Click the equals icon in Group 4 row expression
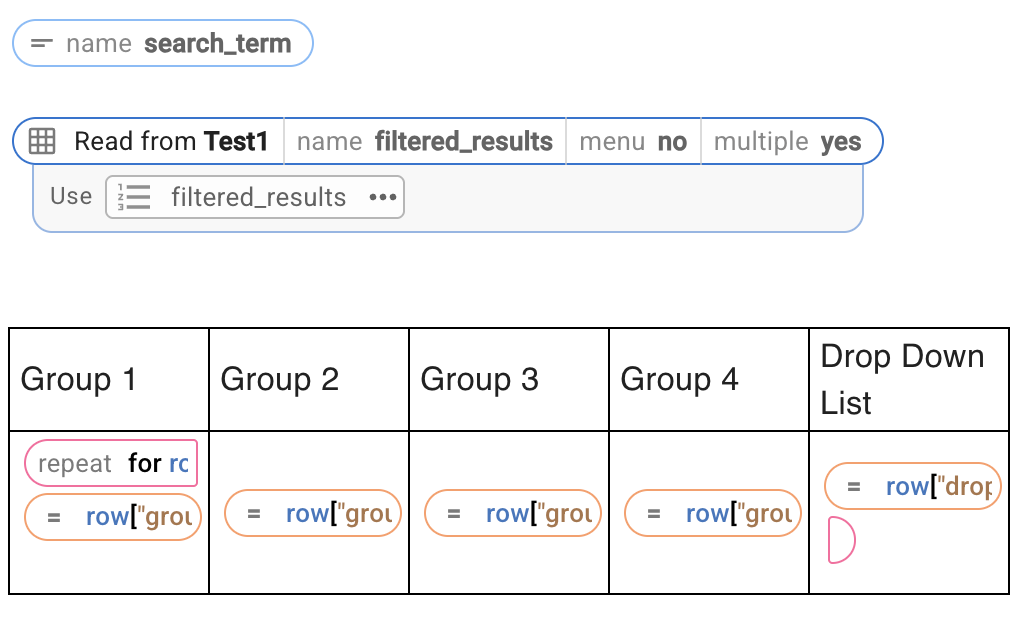The image size is (1032, 640). (x=654, y=514)
